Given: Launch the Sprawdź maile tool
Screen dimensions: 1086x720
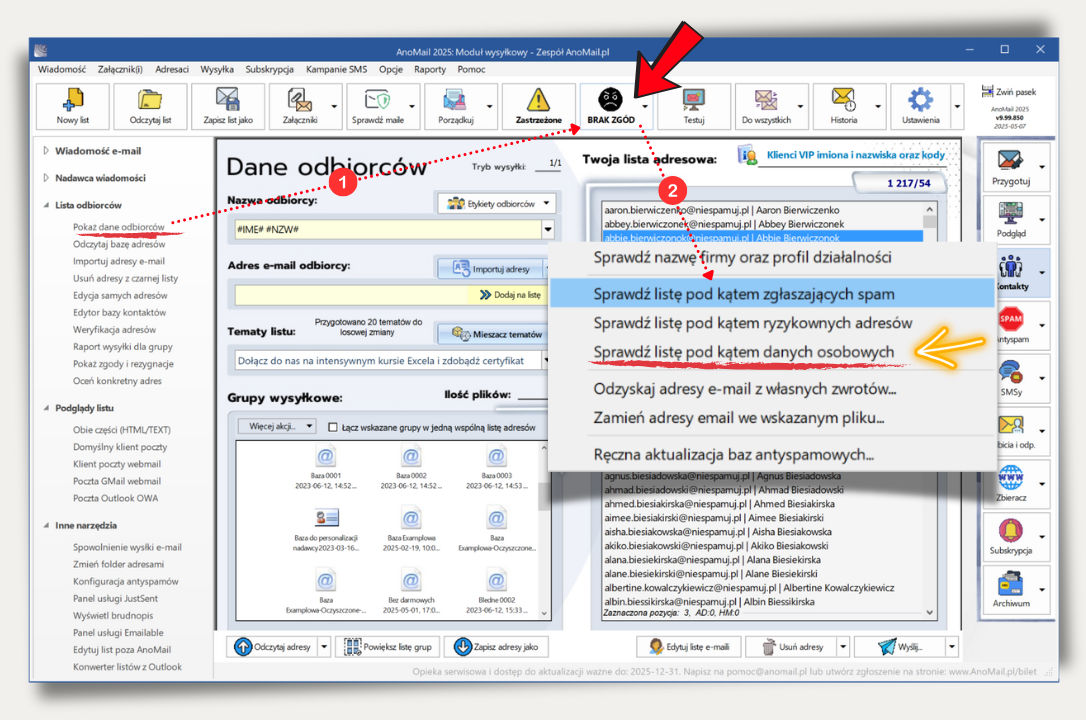Looking at the screenshot, I should coord(377,100).
